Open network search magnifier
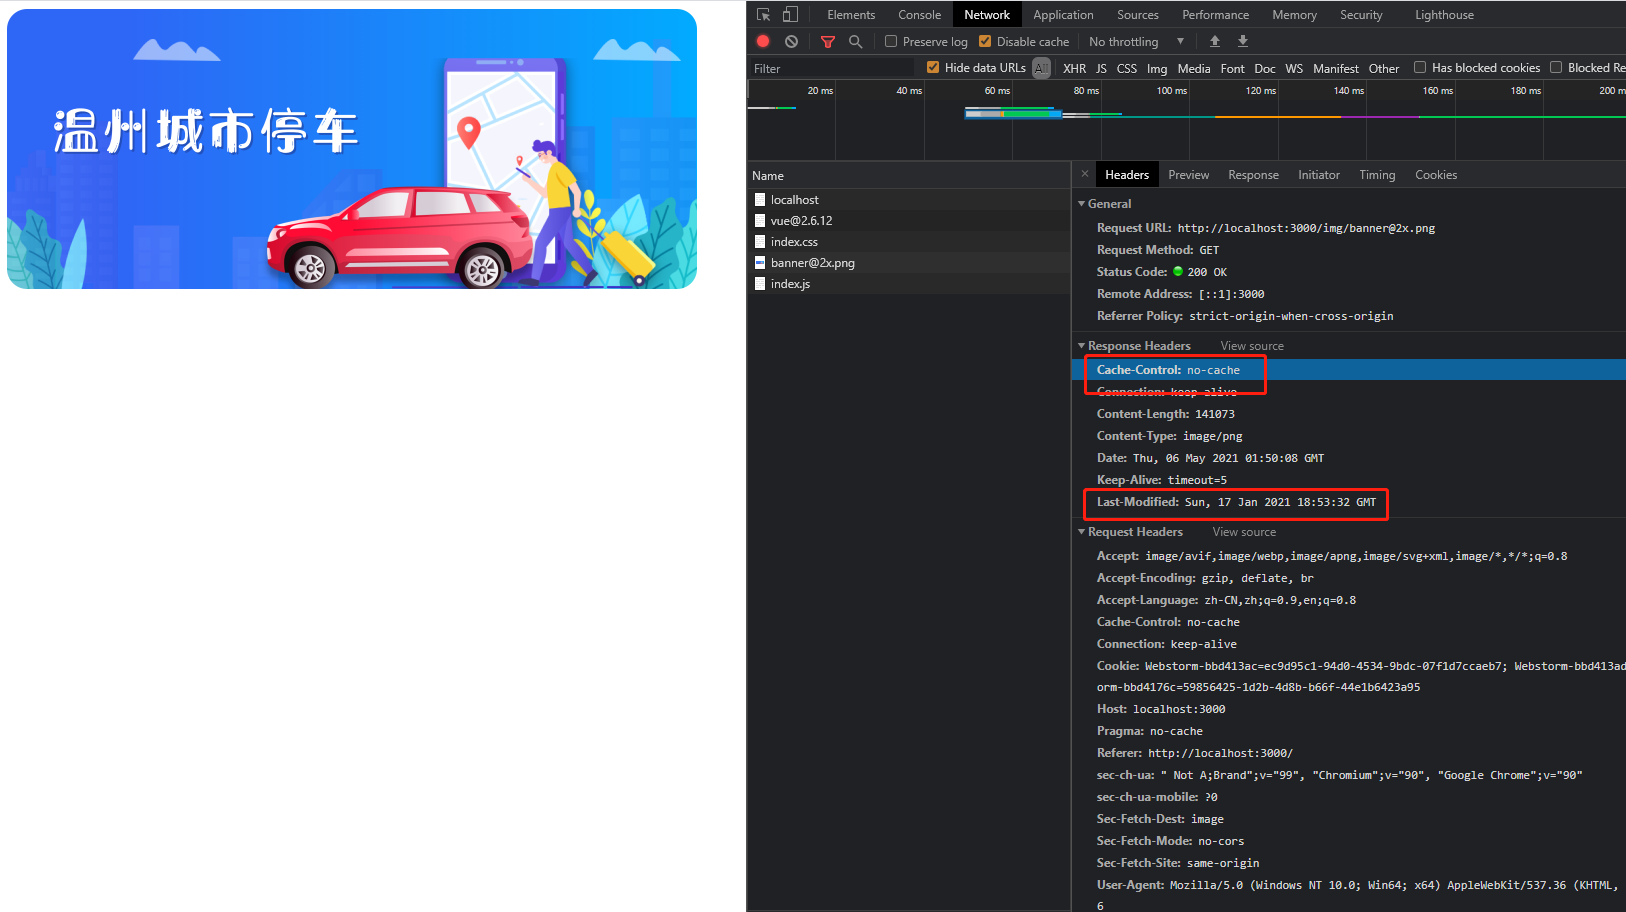 coord(855,41)
